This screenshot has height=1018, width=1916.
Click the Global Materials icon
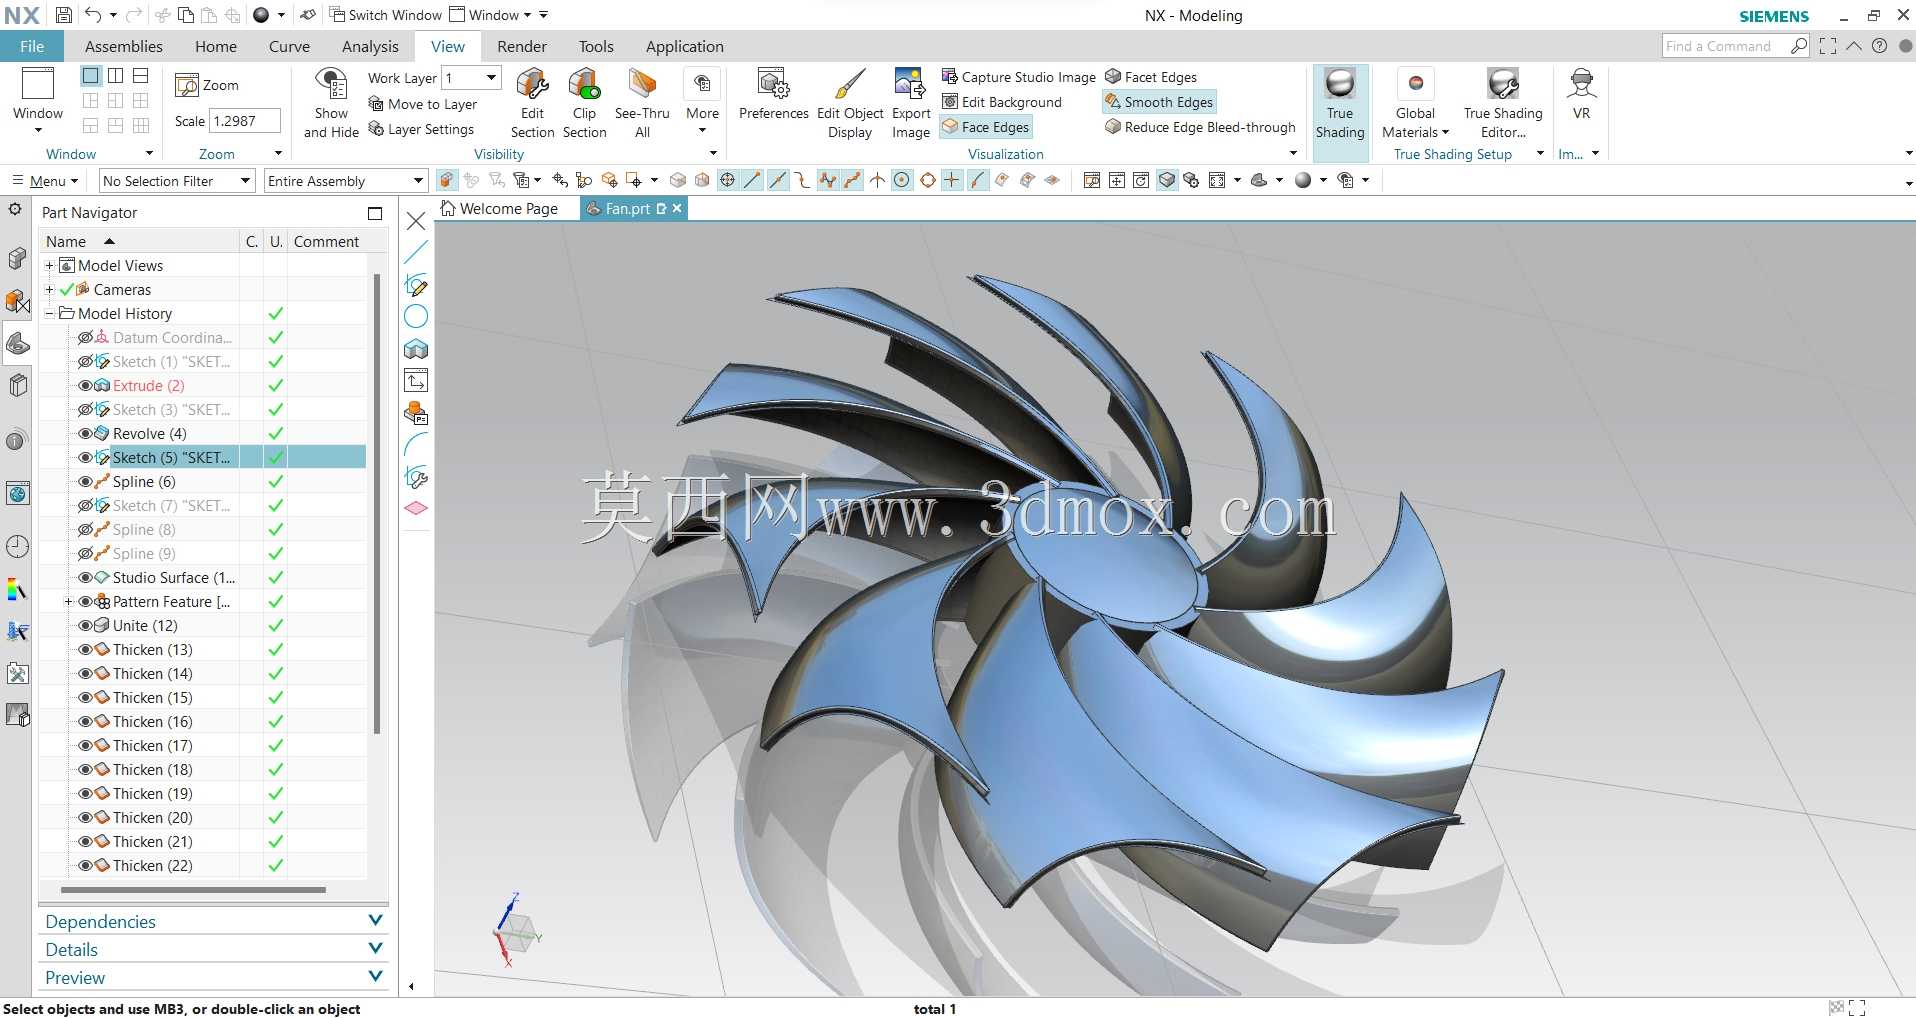coord(1415,83)
